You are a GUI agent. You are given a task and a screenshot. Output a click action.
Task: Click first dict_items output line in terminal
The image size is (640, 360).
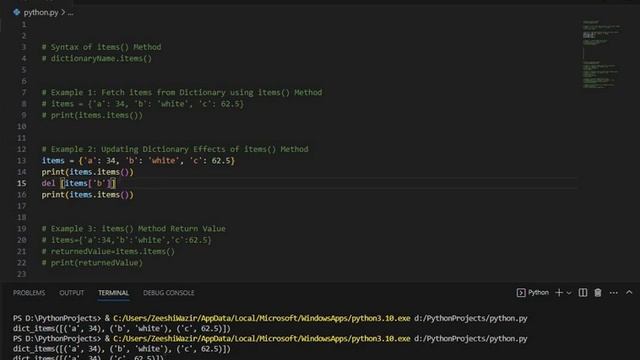[122, 328]
